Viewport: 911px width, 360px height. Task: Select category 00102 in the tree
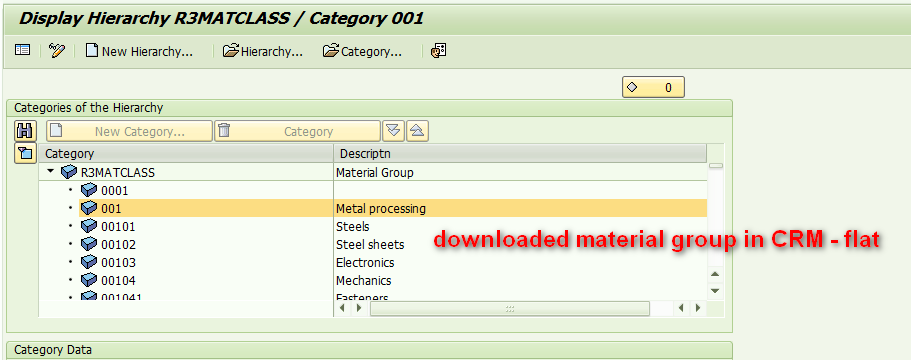(x=118, y=244)
